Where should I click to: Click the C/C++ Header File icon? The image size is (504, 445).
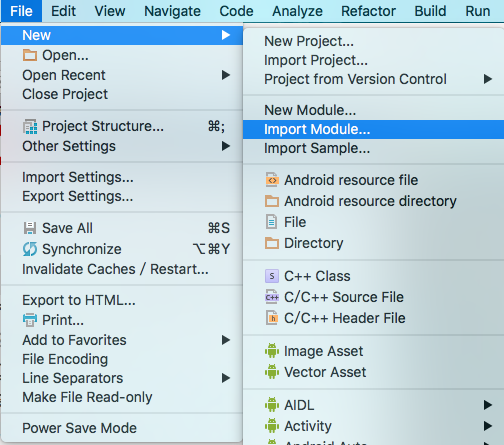(272, 318)
